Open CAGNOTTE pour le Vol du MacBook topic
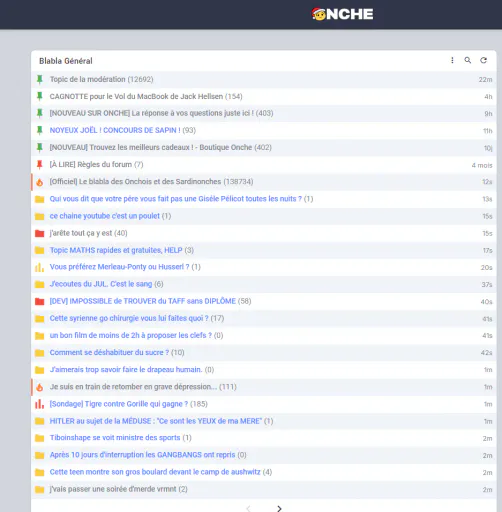Viewport: 502px width, 512px height. pos(136,96)
